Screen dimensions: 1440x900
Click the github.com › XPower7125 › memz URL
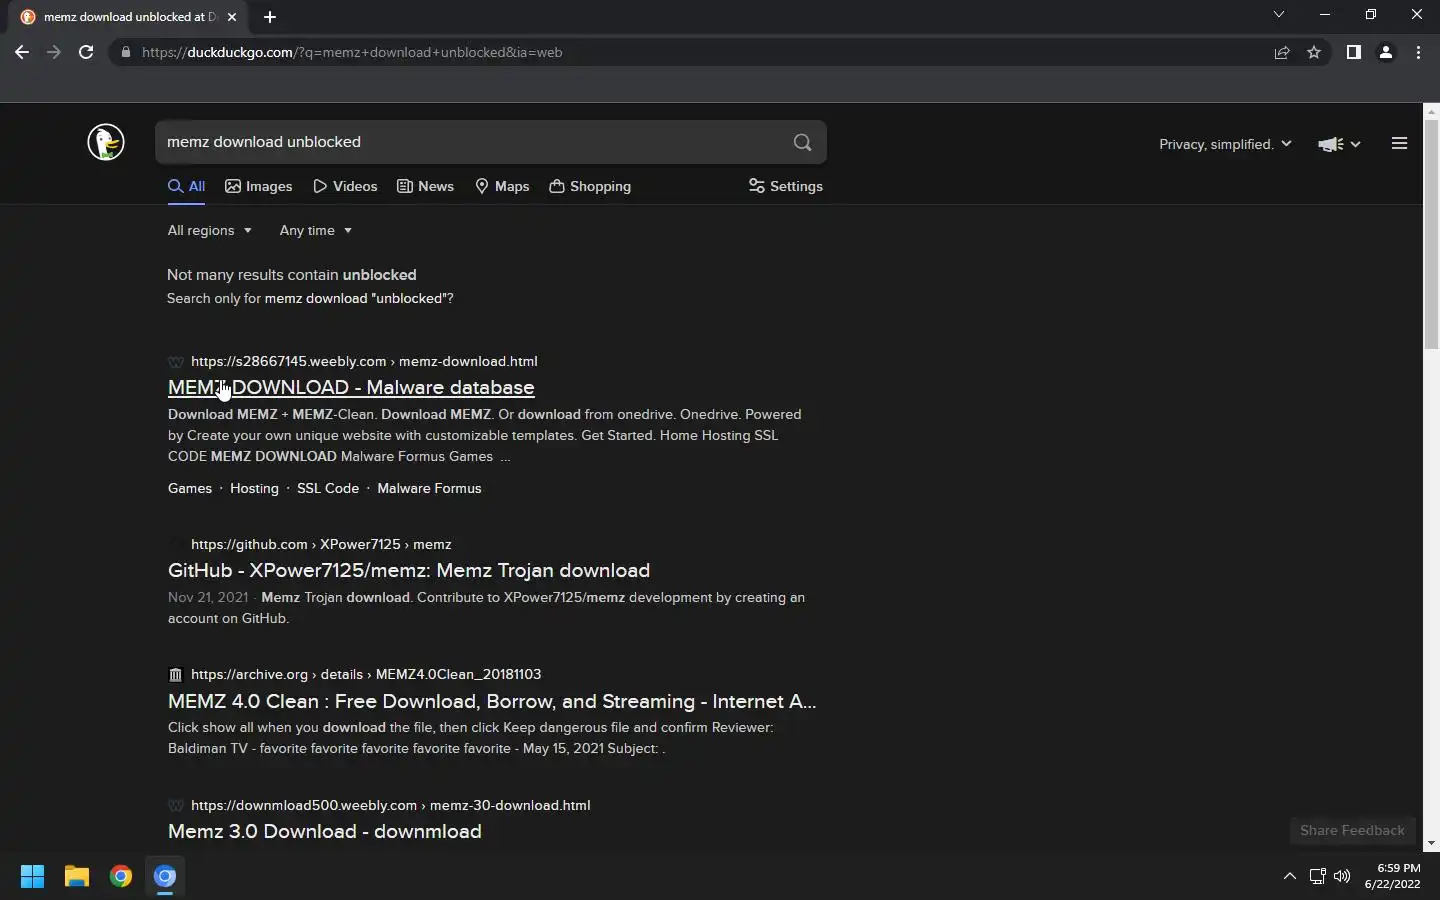click(321, 544)
